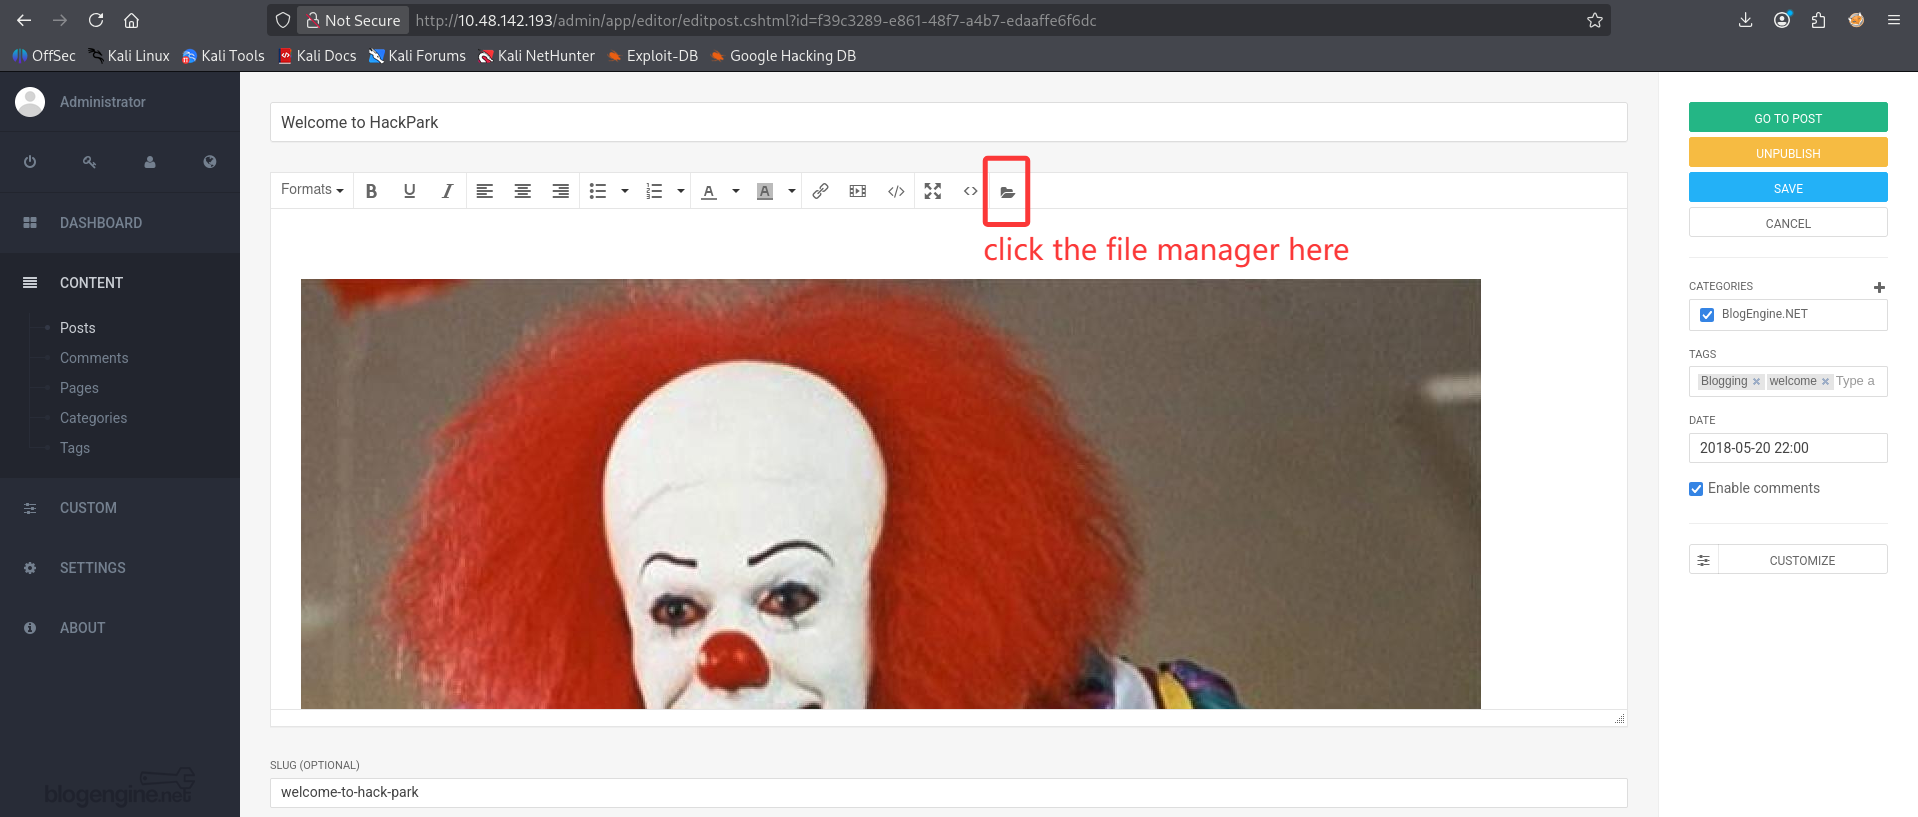Select the clown image in the editor
1918x817 pixels.
[890, 494]
